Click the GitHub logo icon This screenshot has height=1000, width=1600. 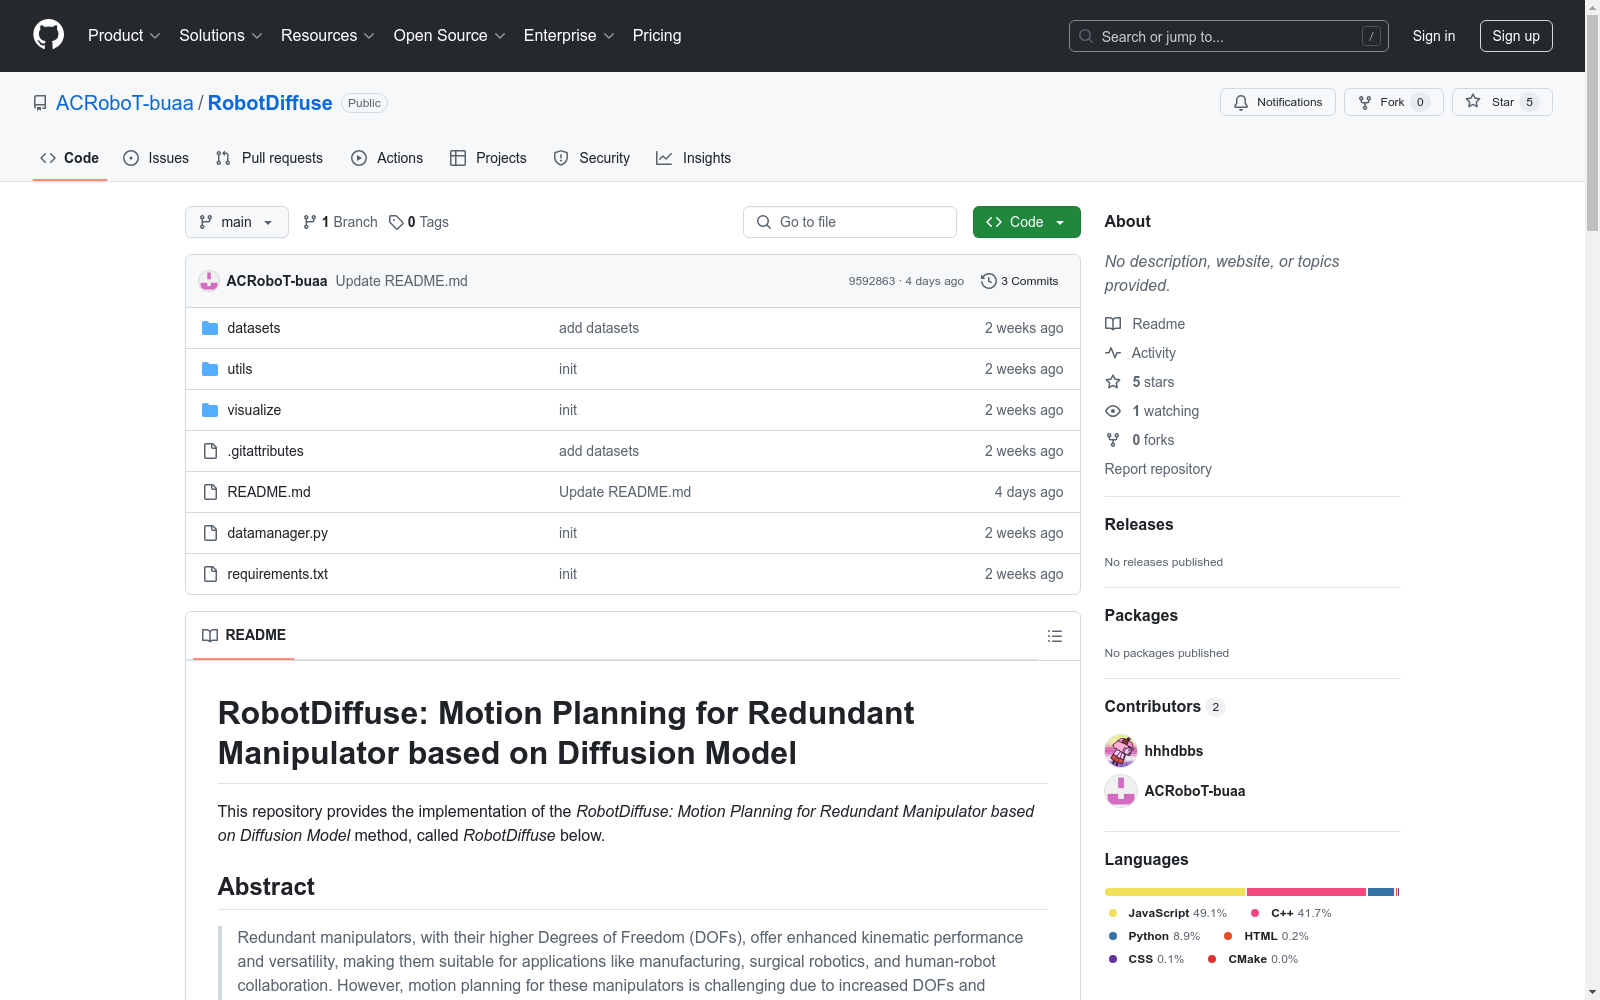pyautogui.click(x=48, y=35)
